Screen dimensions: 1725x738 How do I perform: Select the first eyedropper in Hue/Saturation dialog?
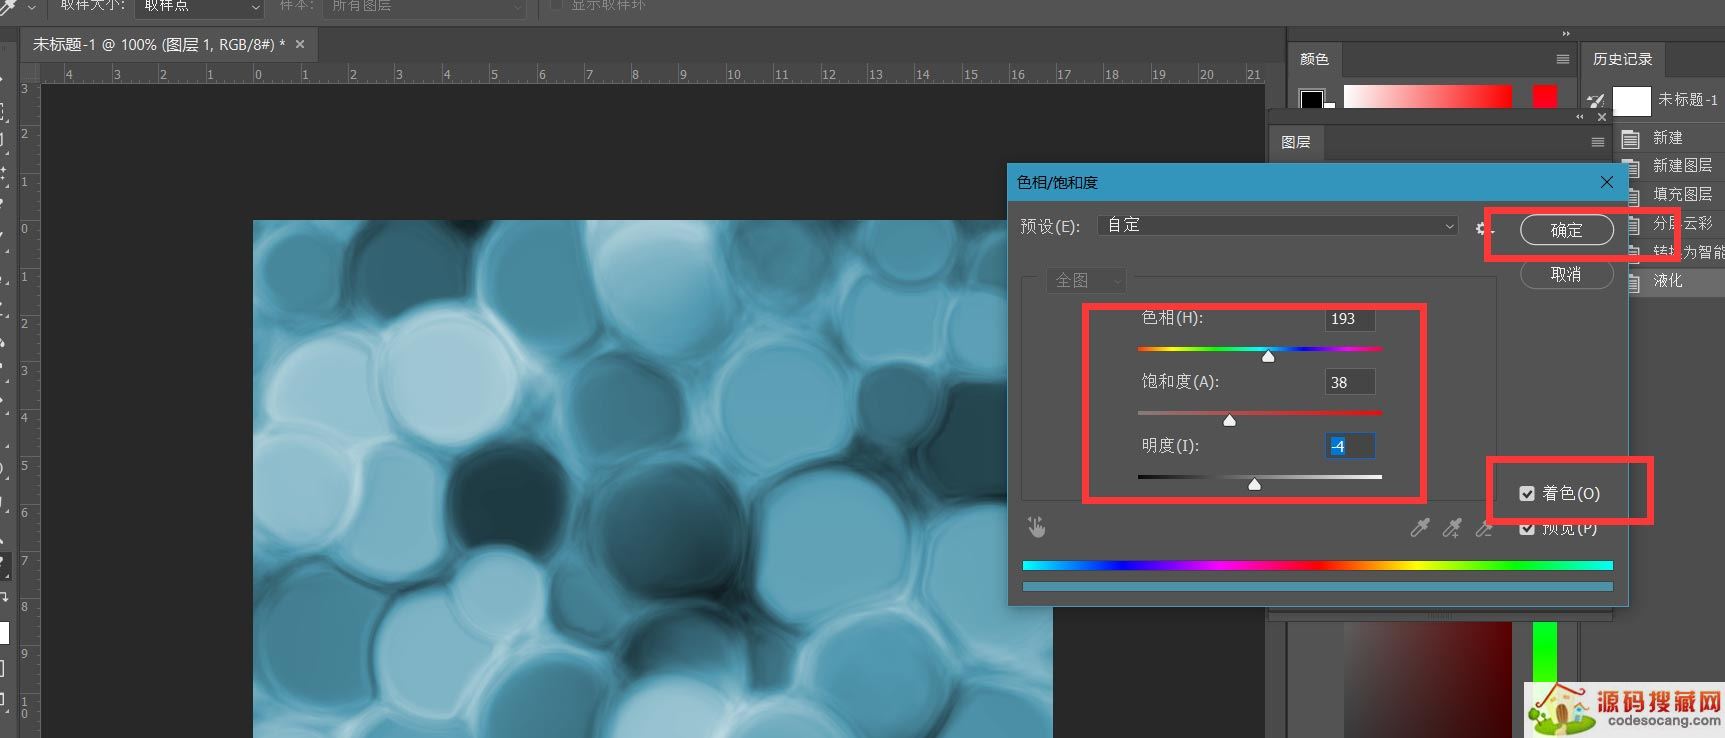[1420, 528]
